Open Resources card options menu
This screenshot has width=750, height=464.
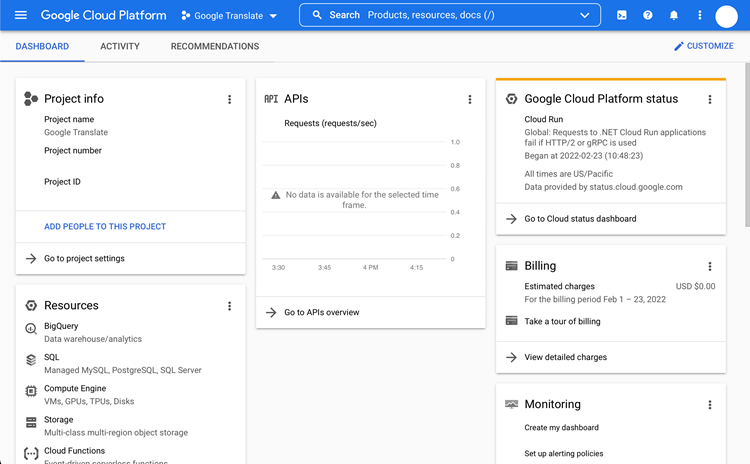[x=230, y=306]
